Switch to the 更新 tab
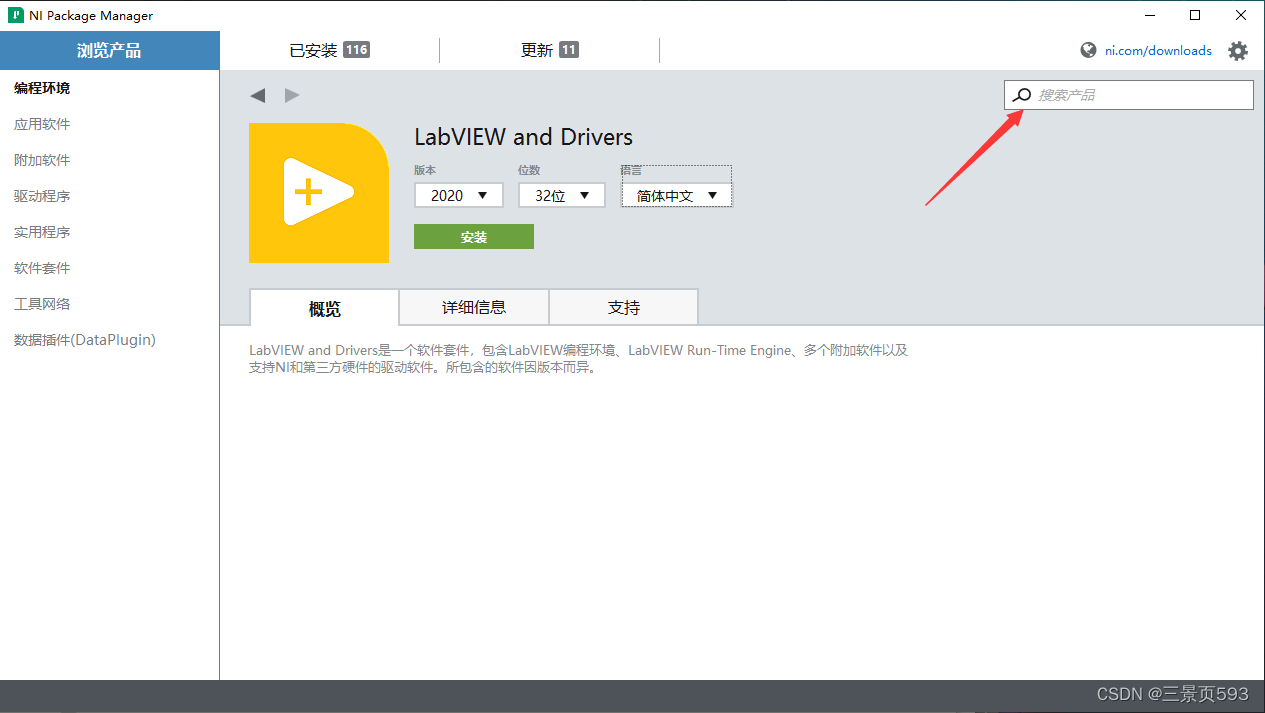Viewport: 1265px width, 713px height. tap(548, 49)
